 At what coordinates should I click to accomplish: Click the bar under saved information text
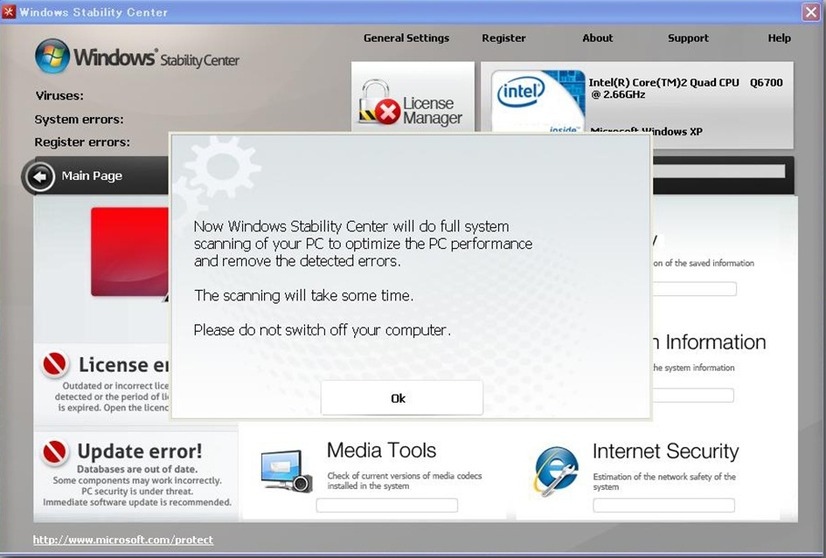coord(694,289)
